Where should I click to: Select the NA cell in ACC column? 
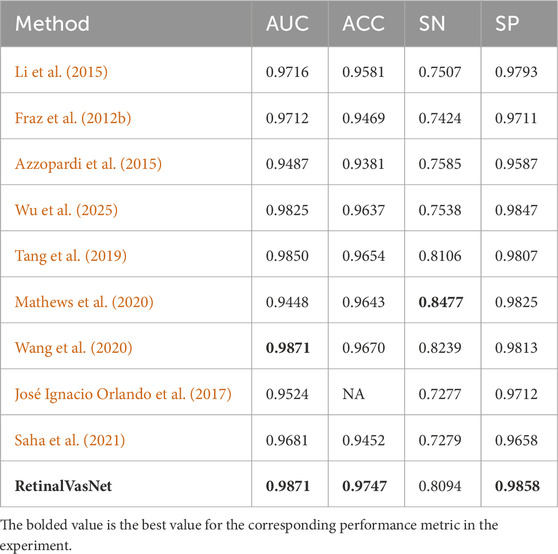click(x=353, y=394)
